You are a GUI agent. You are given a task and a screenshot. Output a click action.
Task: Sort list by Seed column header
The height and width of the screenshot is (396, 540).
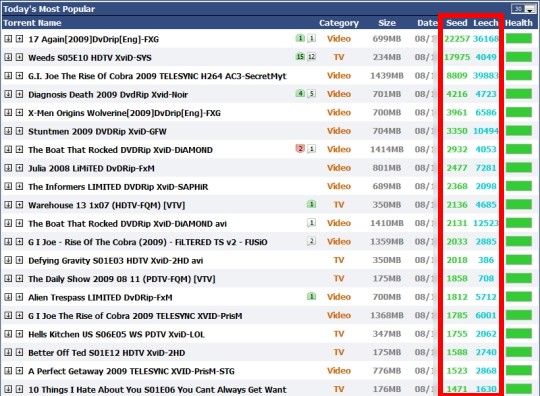(457, 23)
